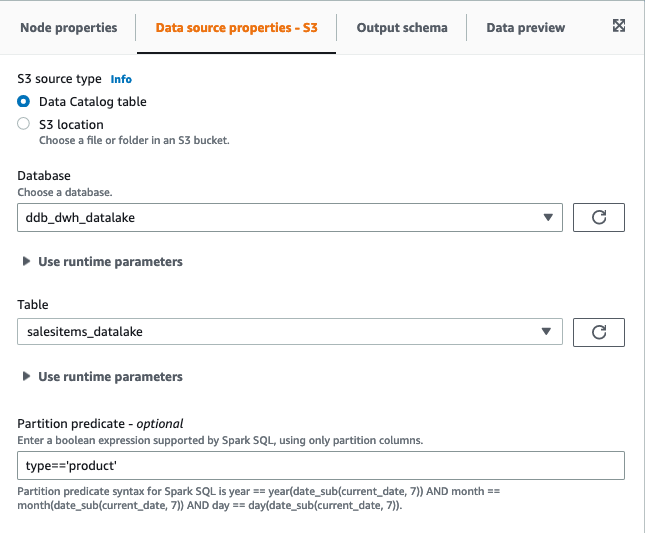Select the Data Catalog table radio button
Viewport: 645px width, 533px height.
coord(24,102)
